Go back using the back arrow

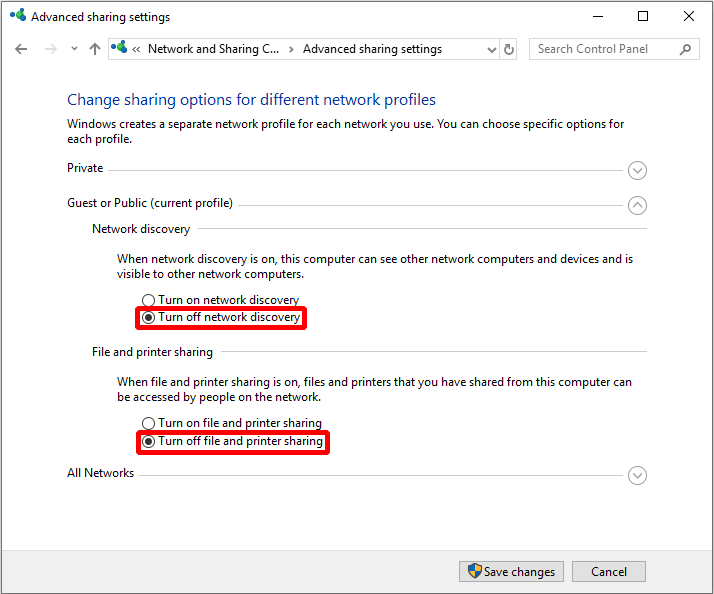tap(21, 49)
